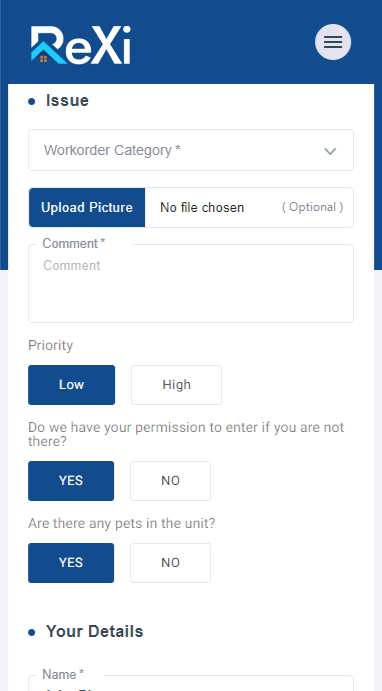
Task: Click the Your Details section heading
Action: tap(94, 632)
